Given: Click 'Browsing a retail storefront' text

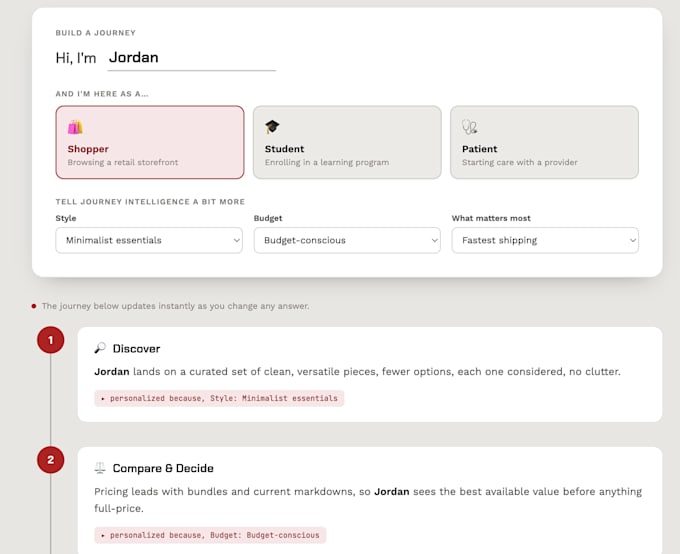Looking at the screenshot, I should pos(123,162).
